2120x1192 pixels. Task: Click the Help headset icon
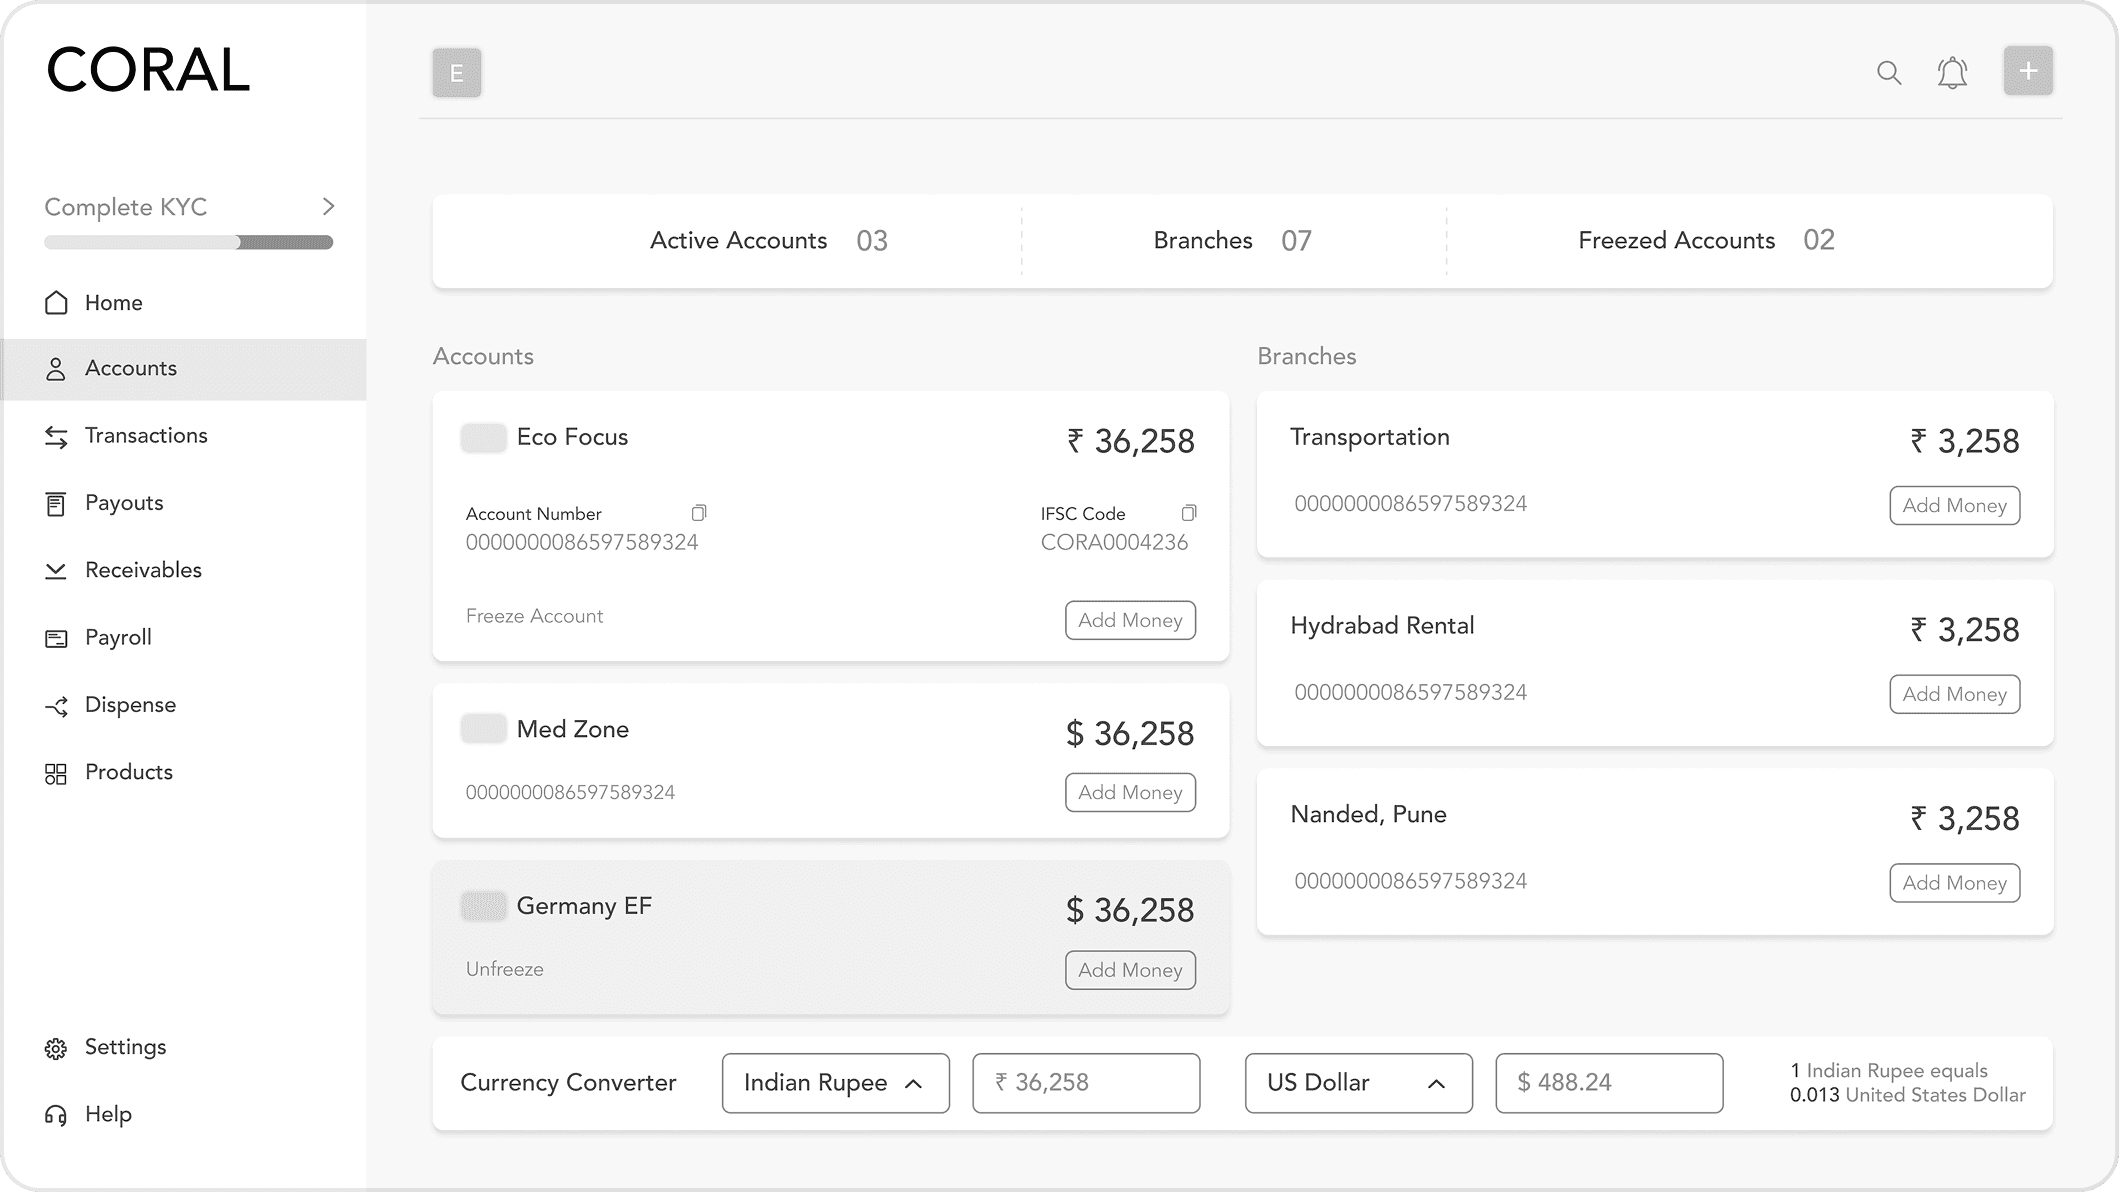click(x=56, y=1114)
